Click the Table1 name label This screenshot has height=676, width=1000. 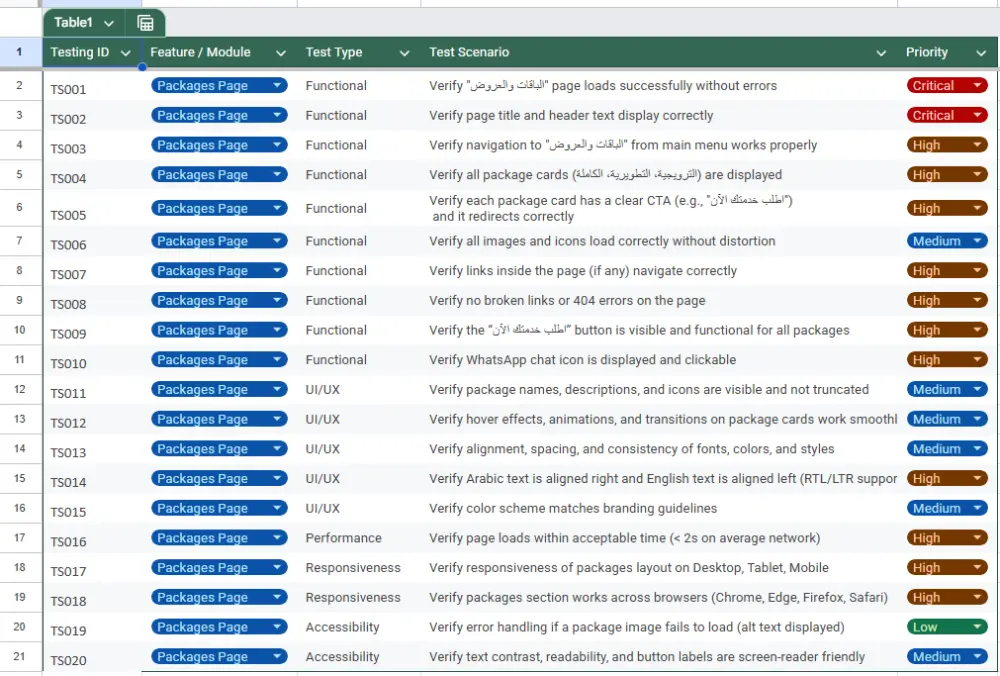pyautogui.click(x=73, y=23)
